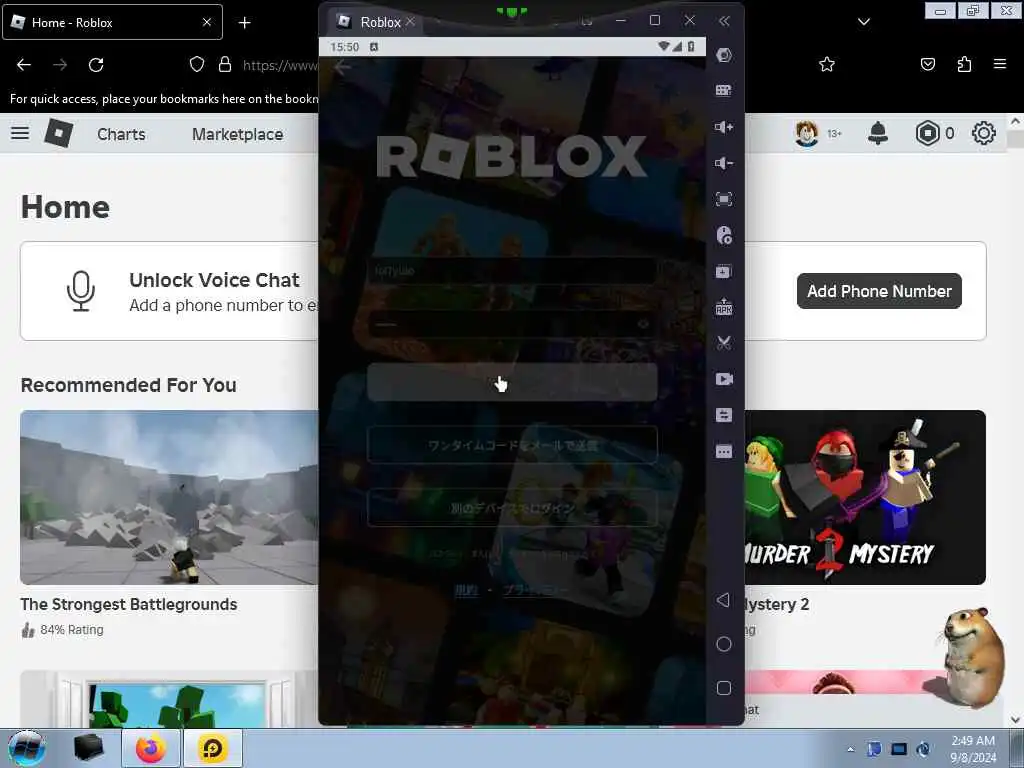Click the Install APK icon
This screenshot has height=768, width=1024.
(724, 306)
